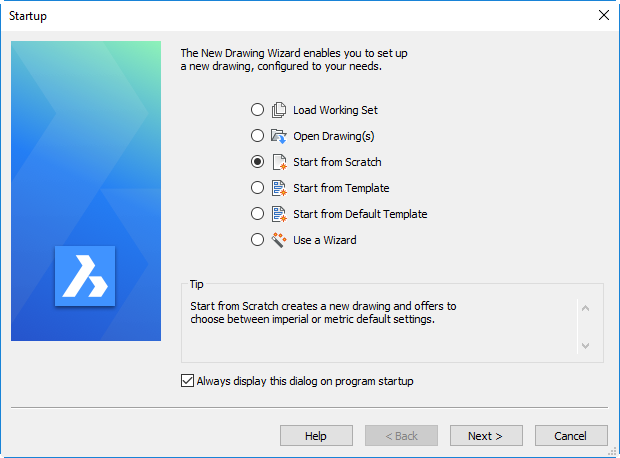This screenshot has height=458, width=620.
Task: Close the Startup window with X
Action: (604, 15)
